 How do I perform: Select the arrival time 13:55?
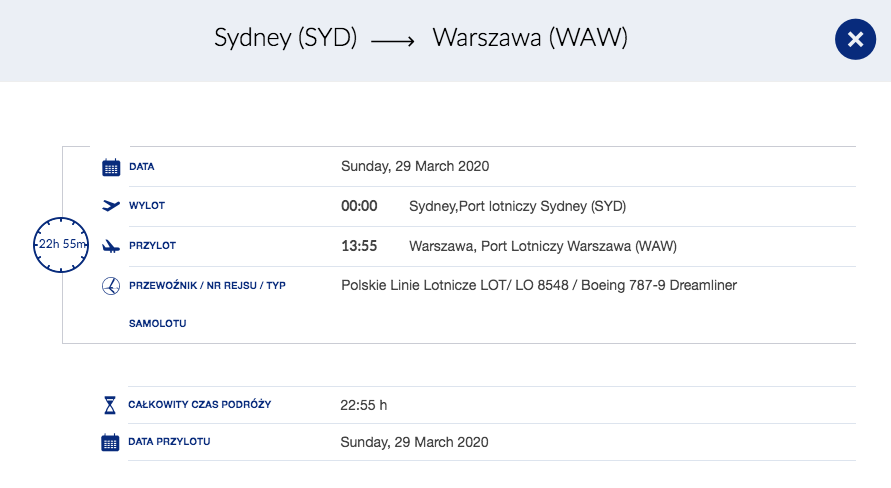359,246
